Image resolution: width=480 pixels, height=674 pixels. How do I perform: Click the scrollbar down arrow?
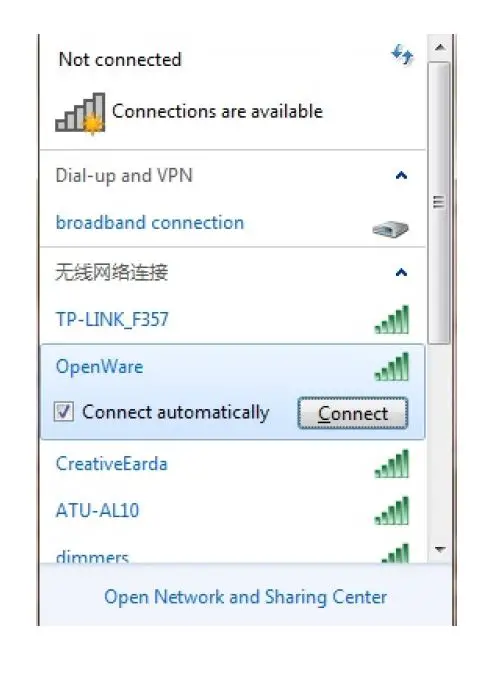pos(440,549)
